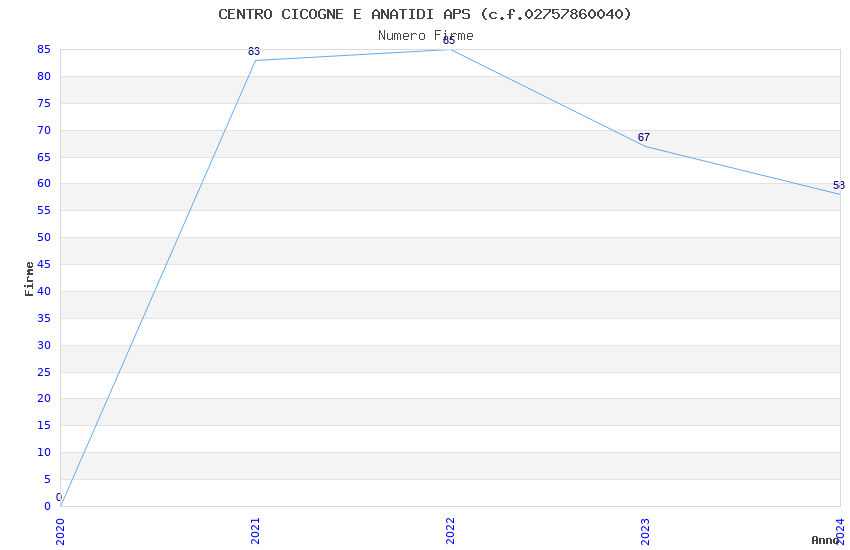Click the y-axis tick label 15
Viewport: 850px width, 550px height.
44,425
